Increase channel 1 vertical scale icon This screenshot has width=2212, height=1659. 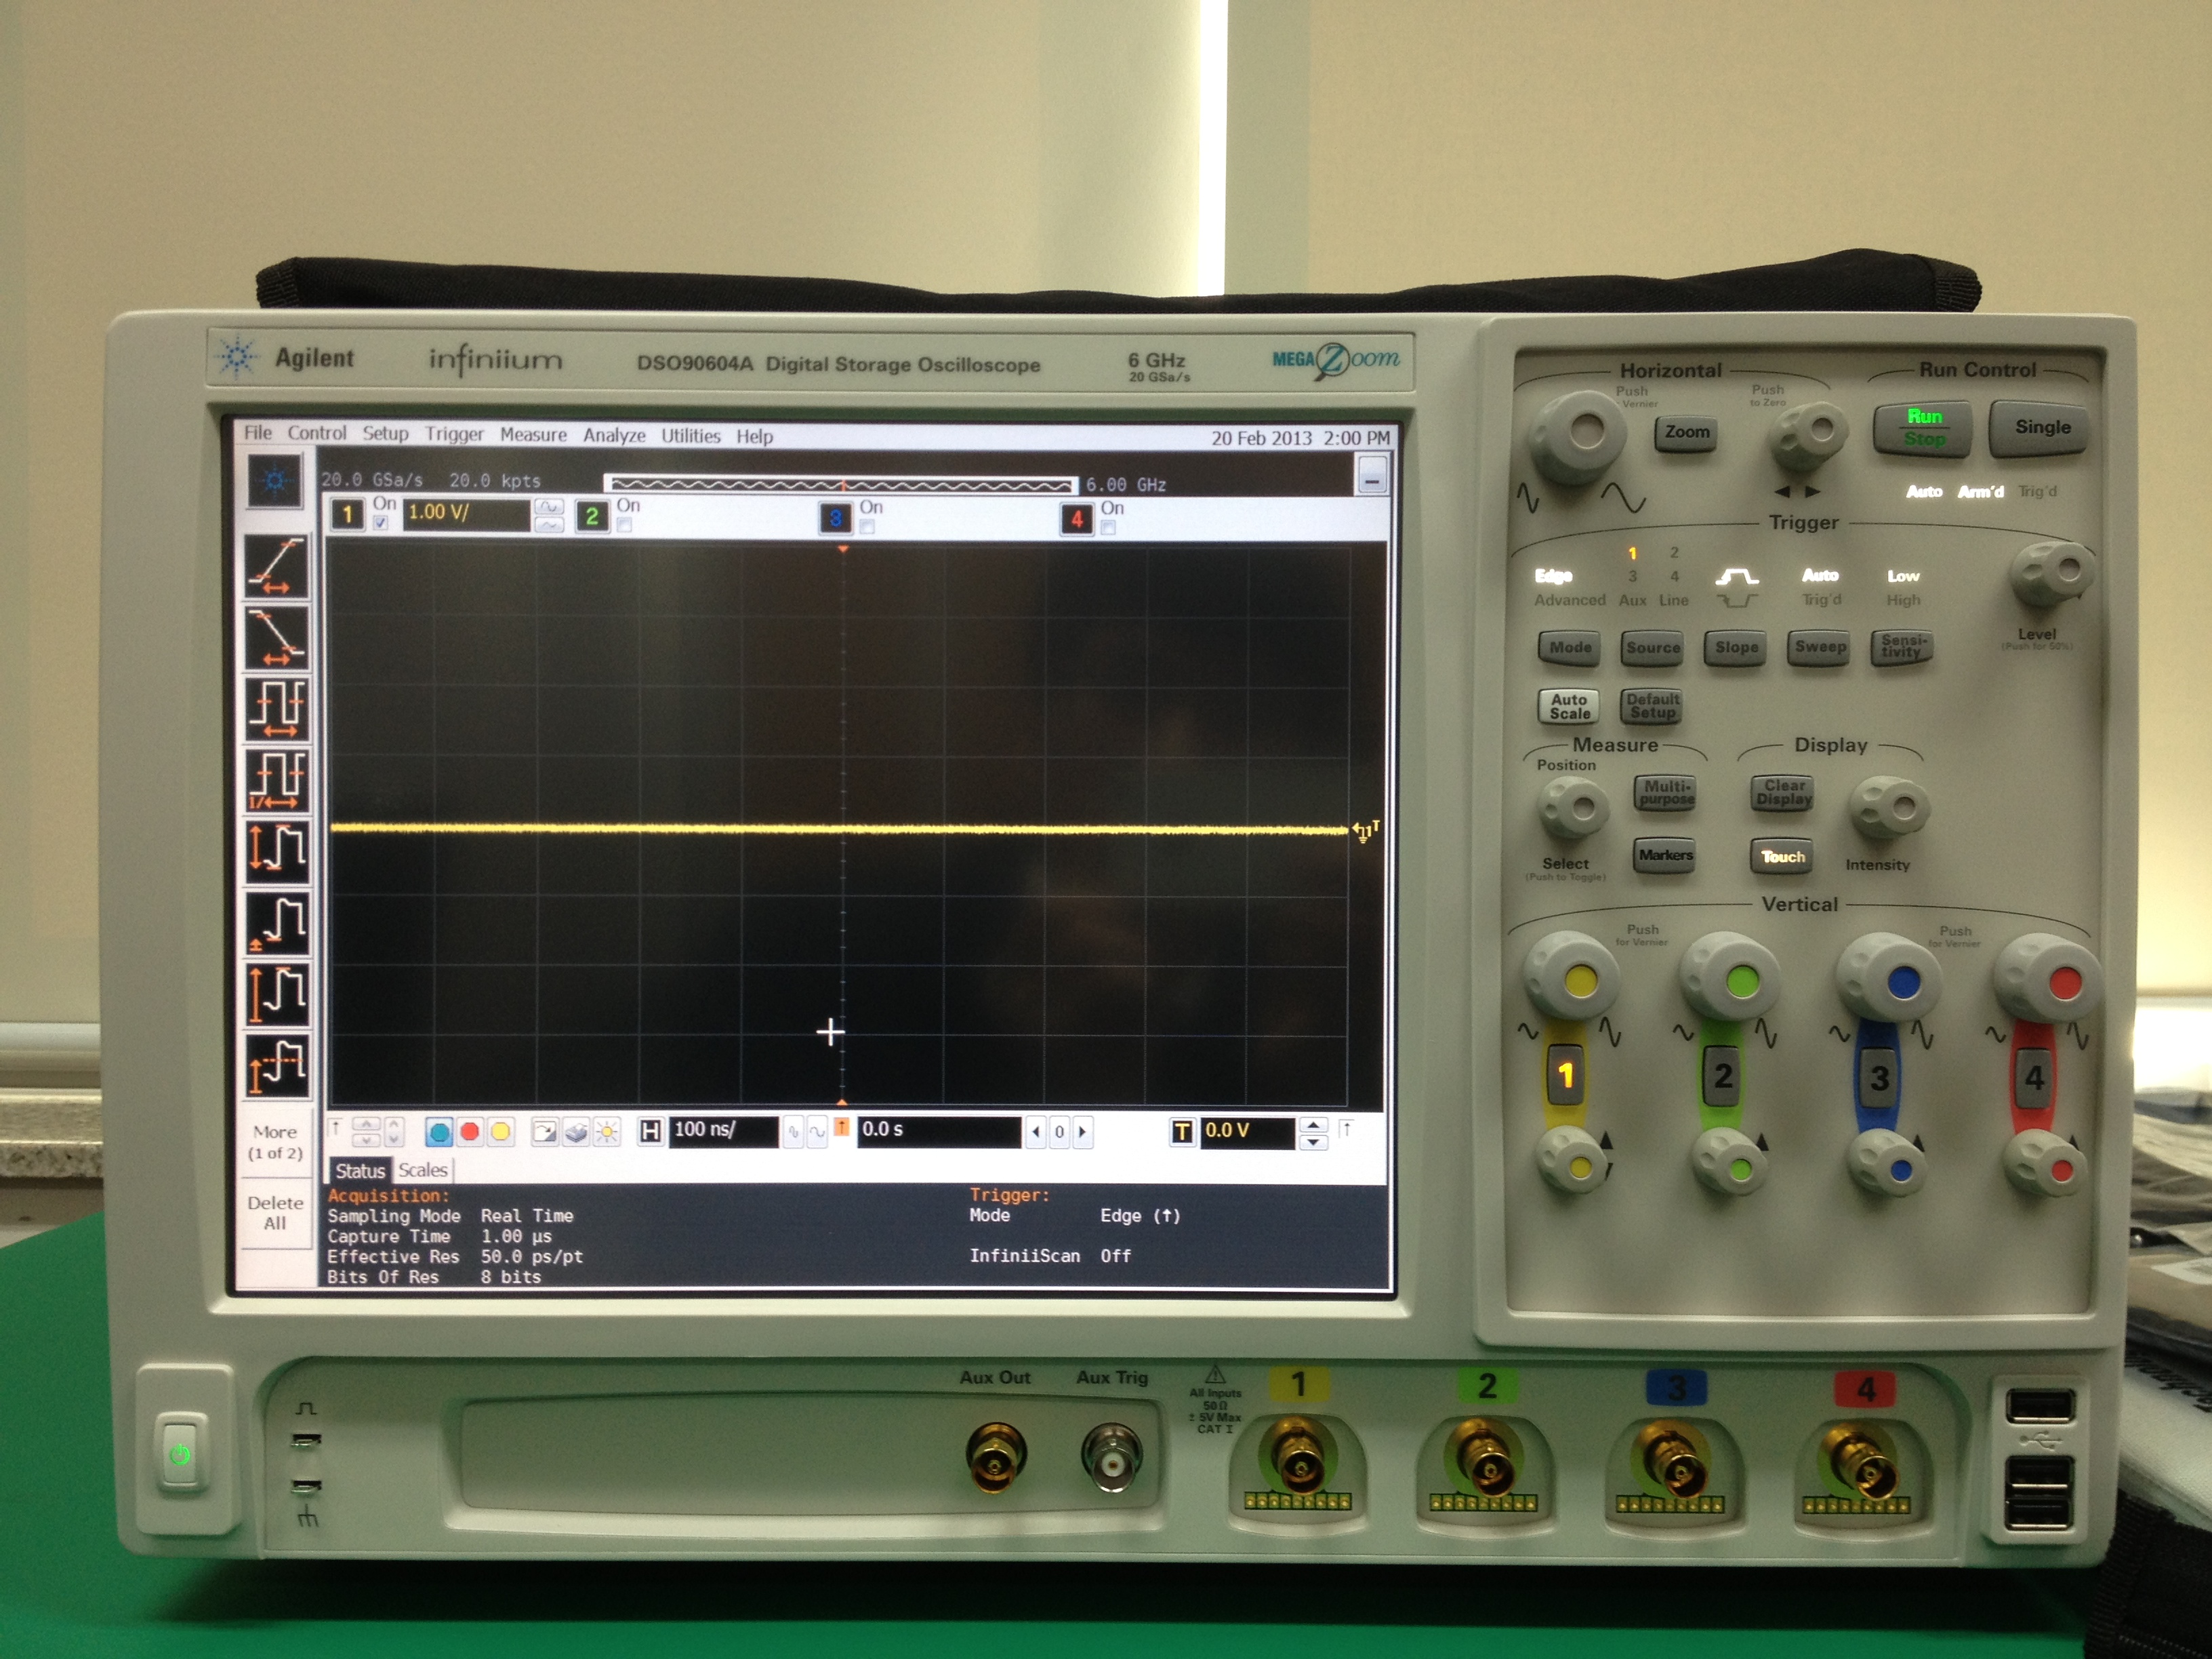tap(549, 506)
